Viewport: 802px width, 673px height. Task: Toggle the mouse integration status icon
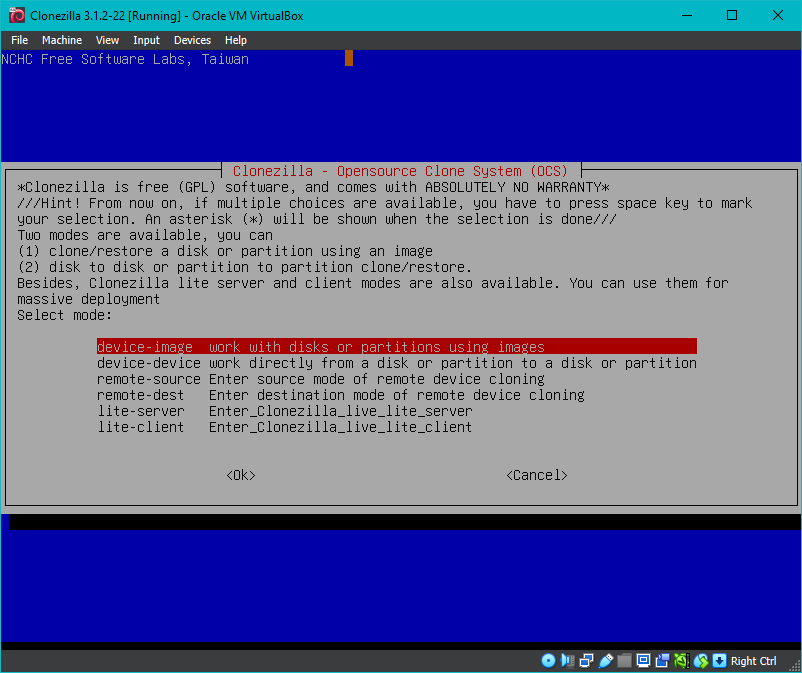coord(700,661)
